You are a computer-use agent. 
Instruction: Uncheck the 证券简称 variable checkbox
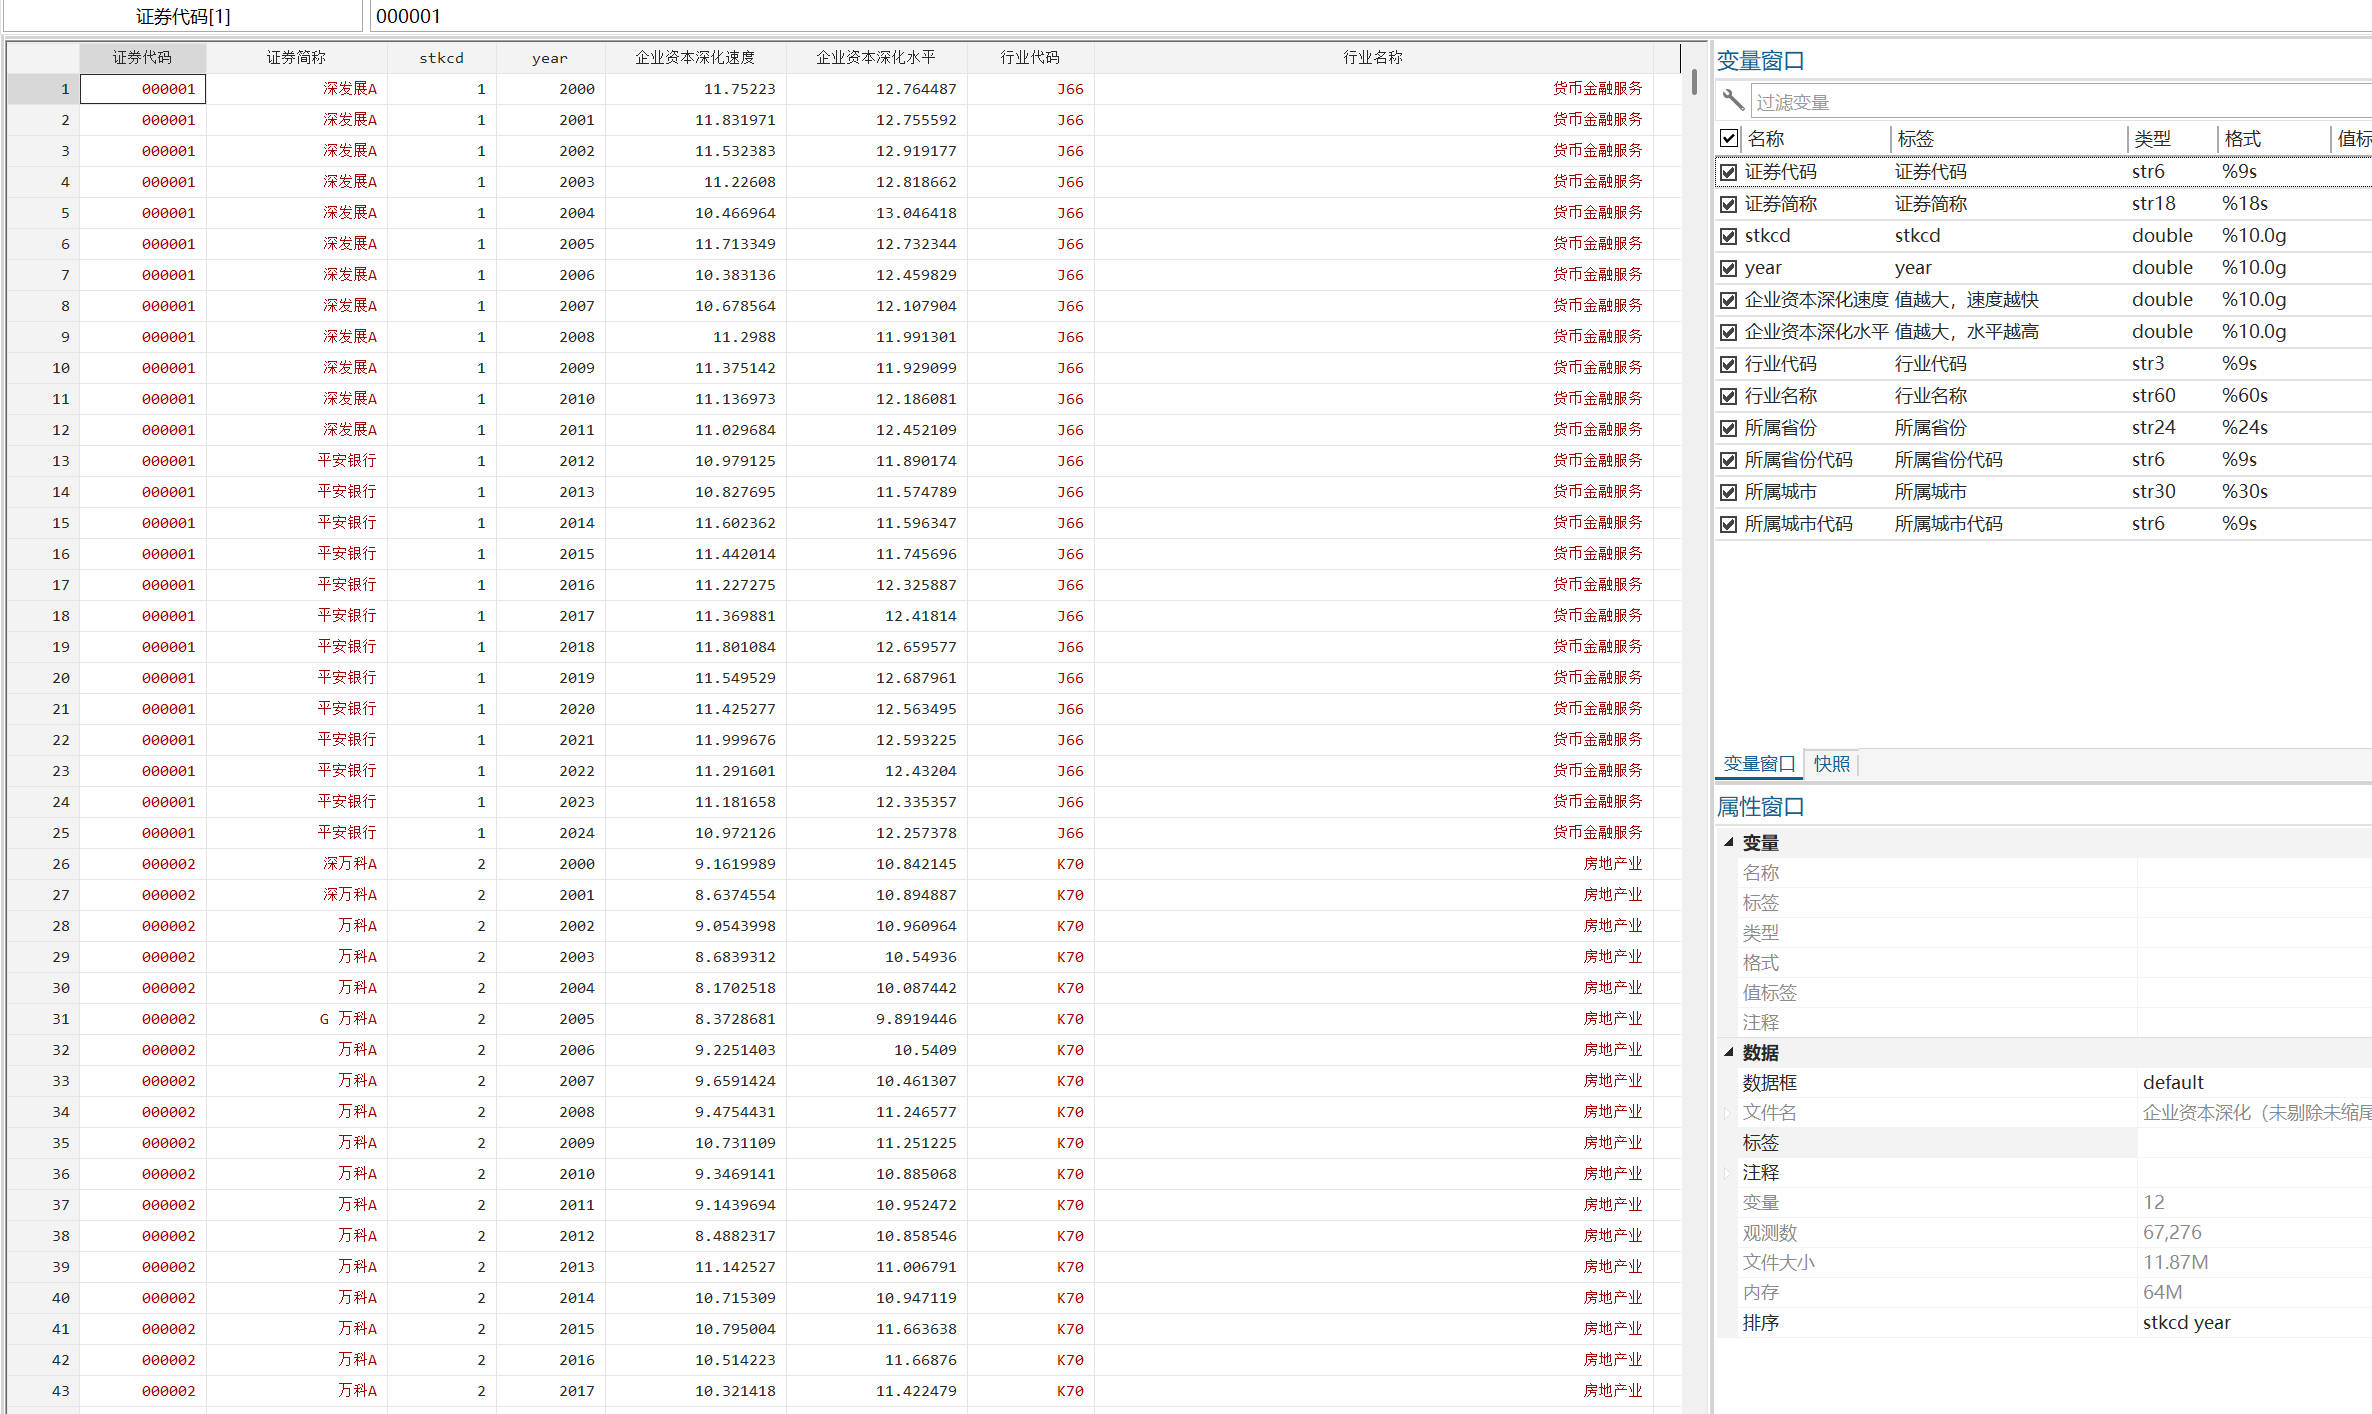pyautogui.click(x=1728, y=204)
